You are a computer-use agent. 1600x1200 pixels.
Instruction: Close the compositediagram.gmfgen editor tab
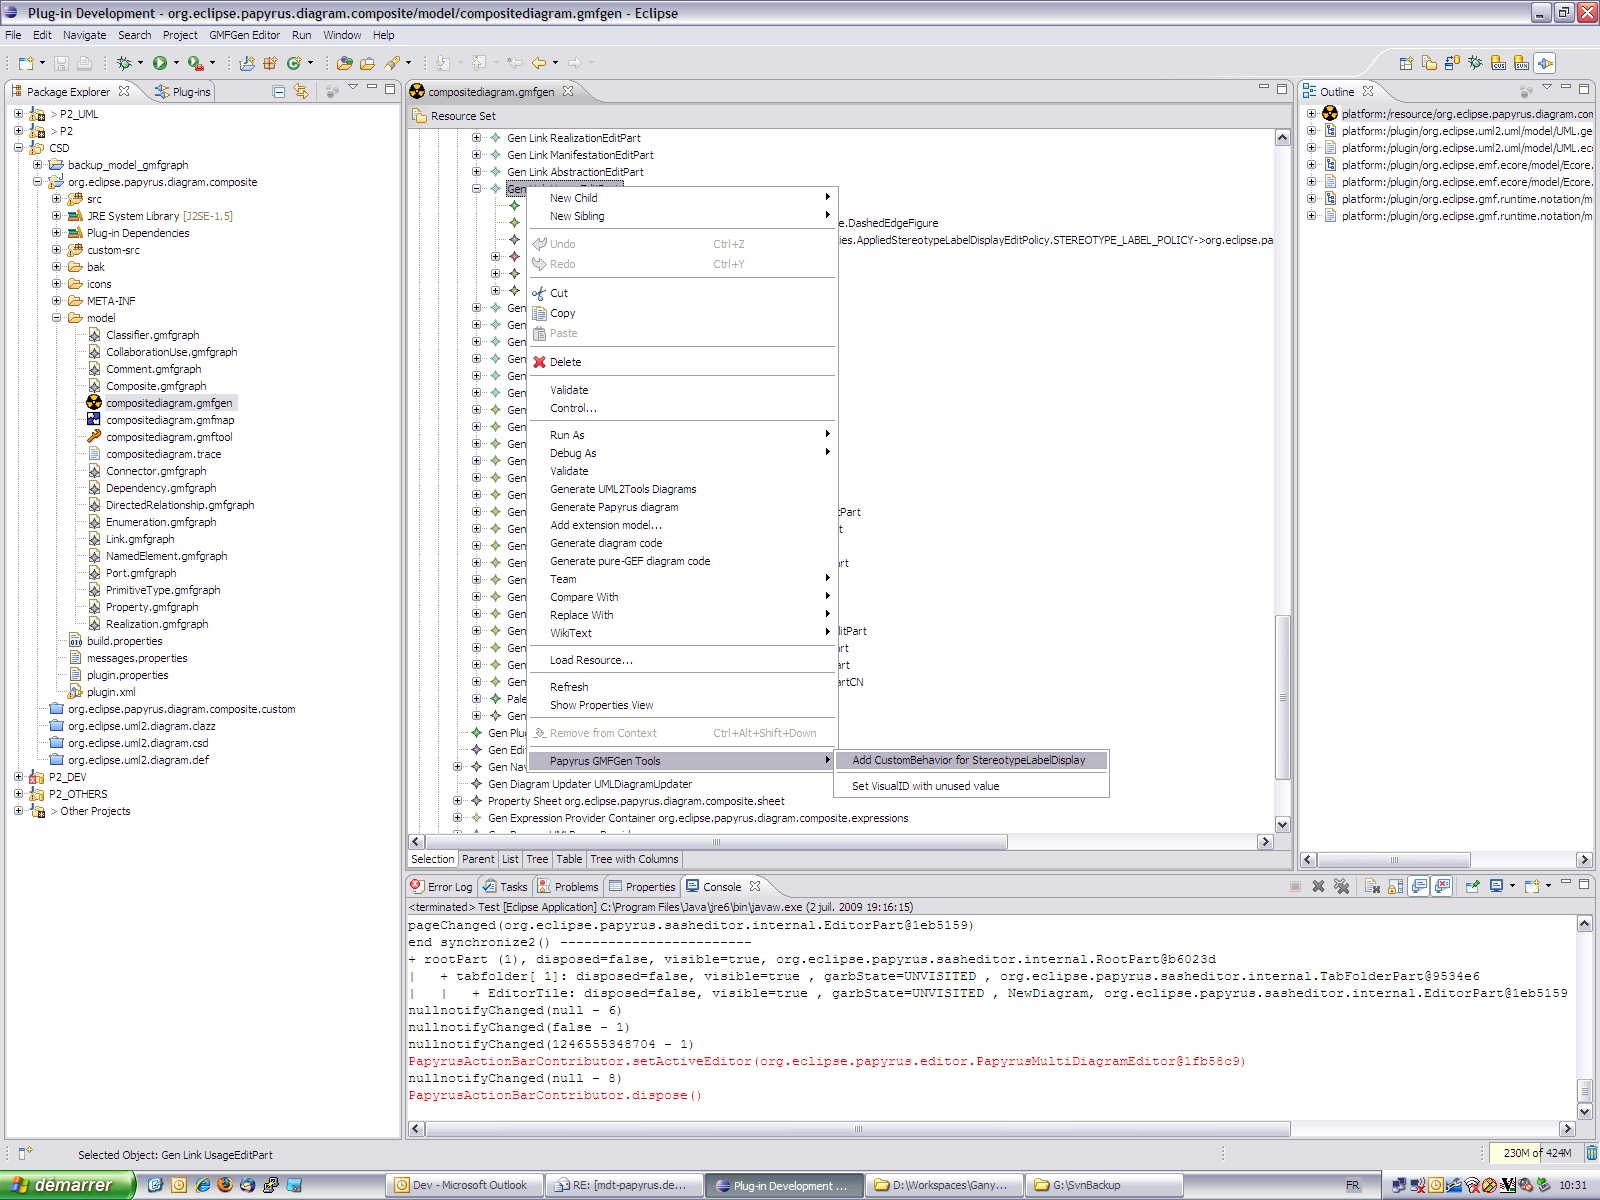pos(568,91)
